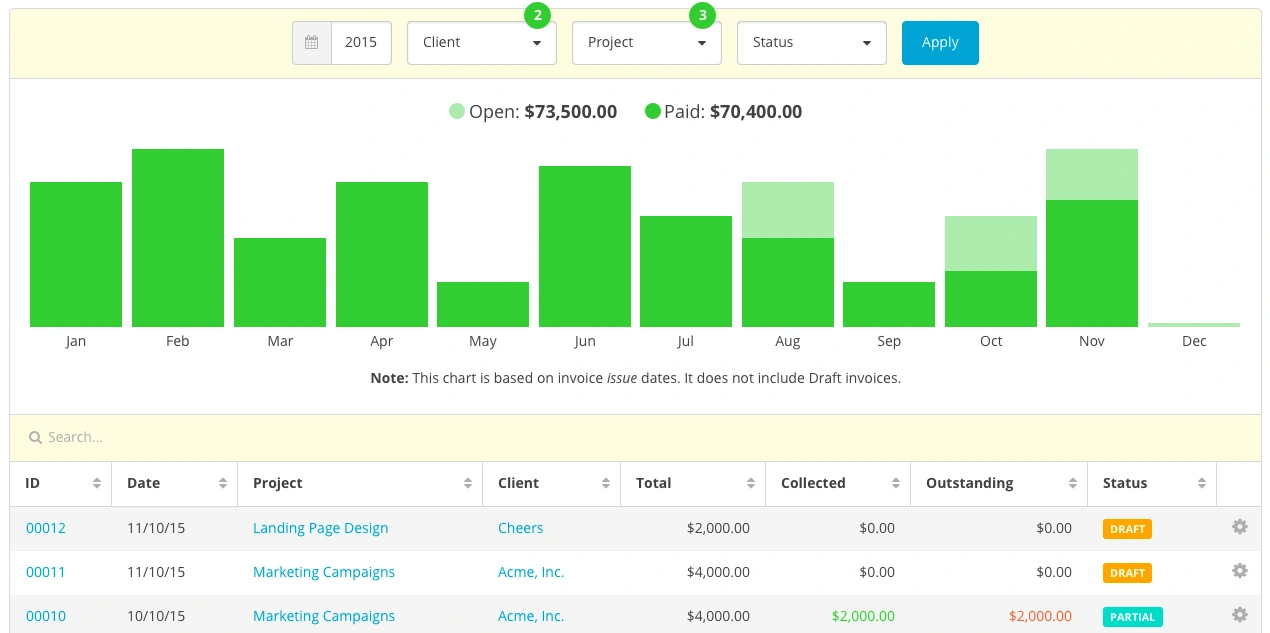The width and height of the screenshot is (1270, 633).
Task: Sort invoices by Date column
Action: 145,483
